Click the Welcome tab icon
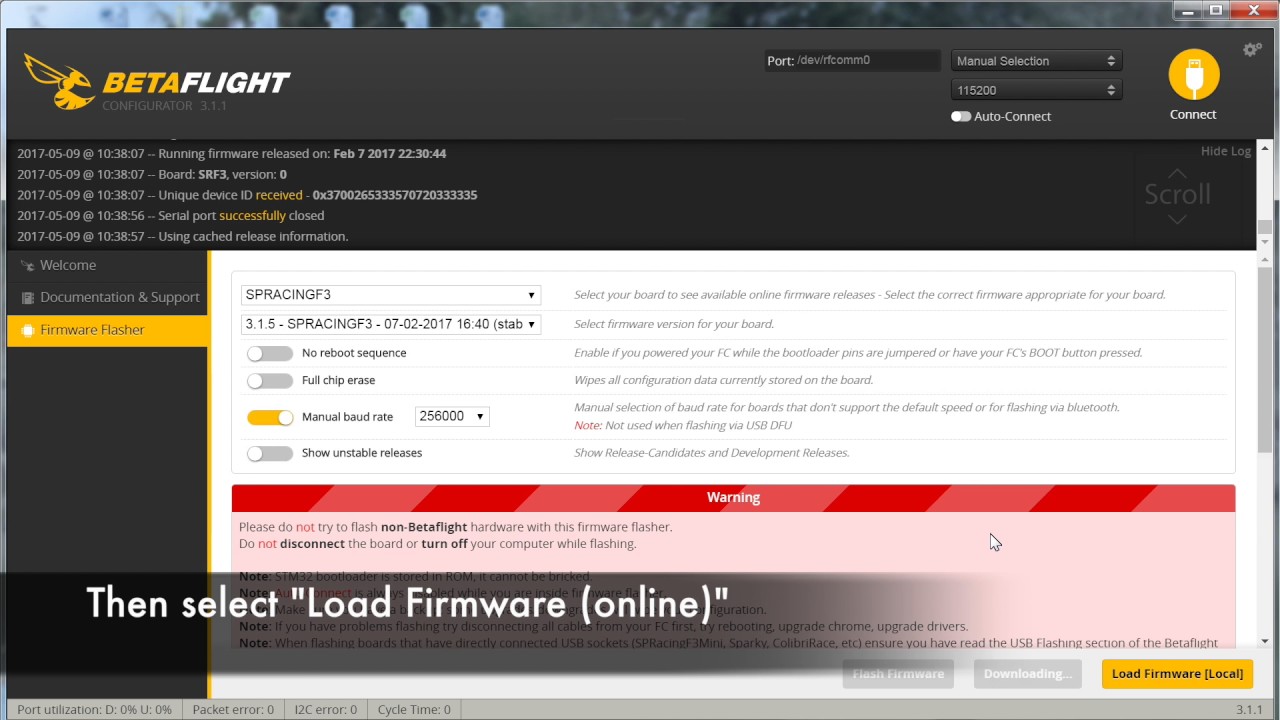Viewport: 1280px width, 720px height. coord(28,266)
